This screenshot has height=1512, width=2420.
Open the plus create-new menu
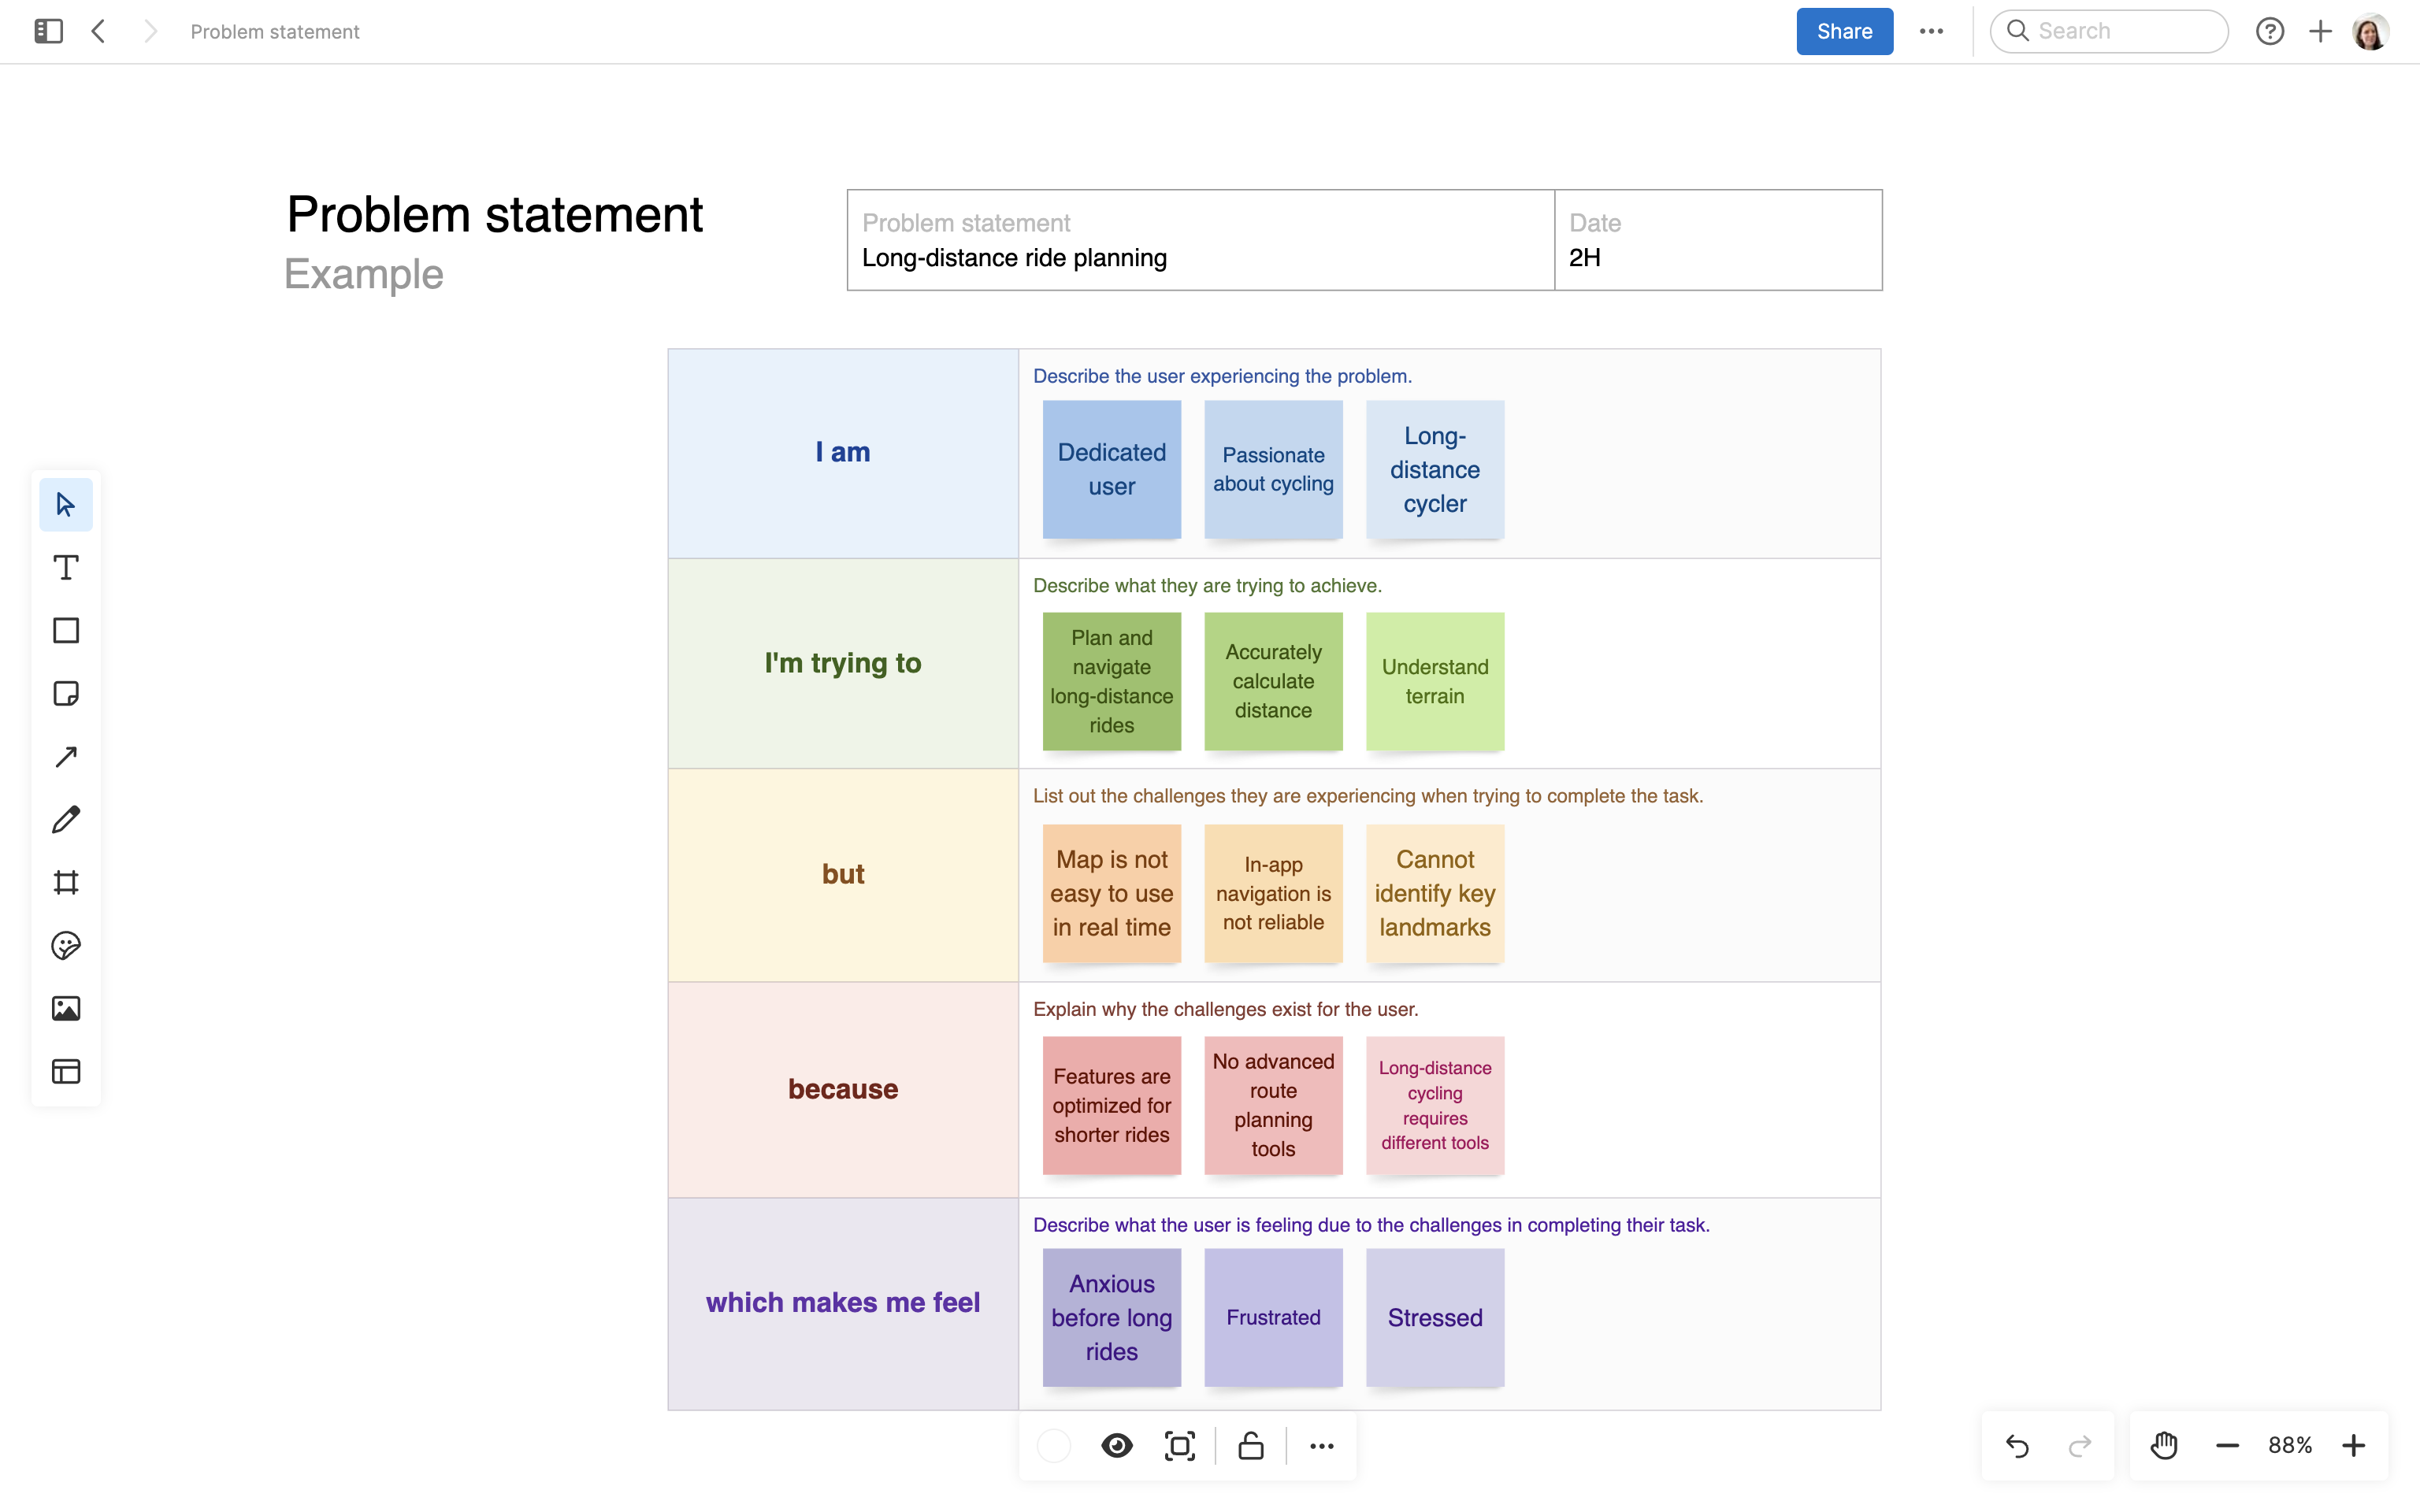[2320, 31]
